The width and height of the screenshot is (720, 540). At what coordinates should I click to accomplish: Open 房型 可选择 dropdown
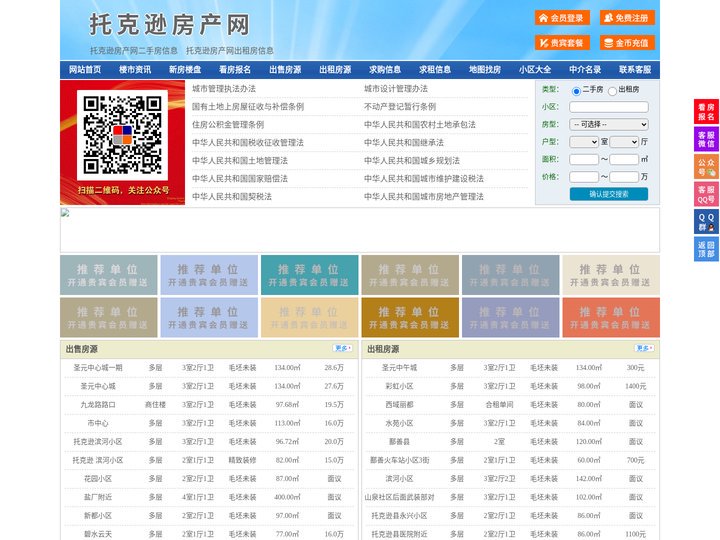pos(609,124)
